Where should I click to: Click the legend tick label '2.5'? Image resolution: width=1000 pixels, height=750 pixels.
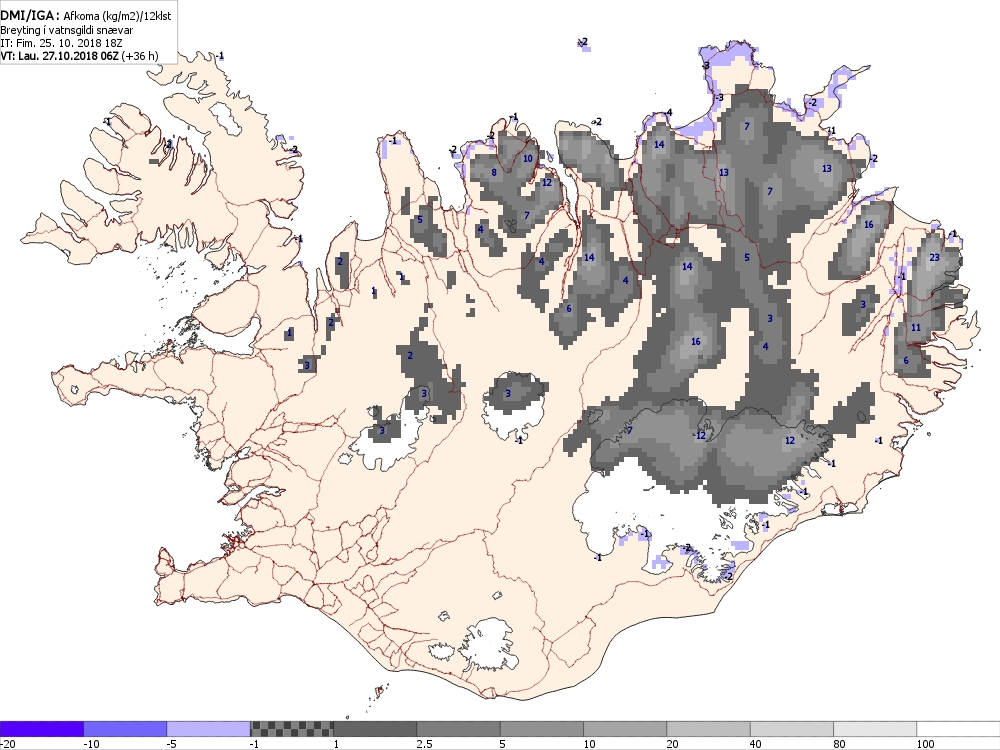(423, 744)
